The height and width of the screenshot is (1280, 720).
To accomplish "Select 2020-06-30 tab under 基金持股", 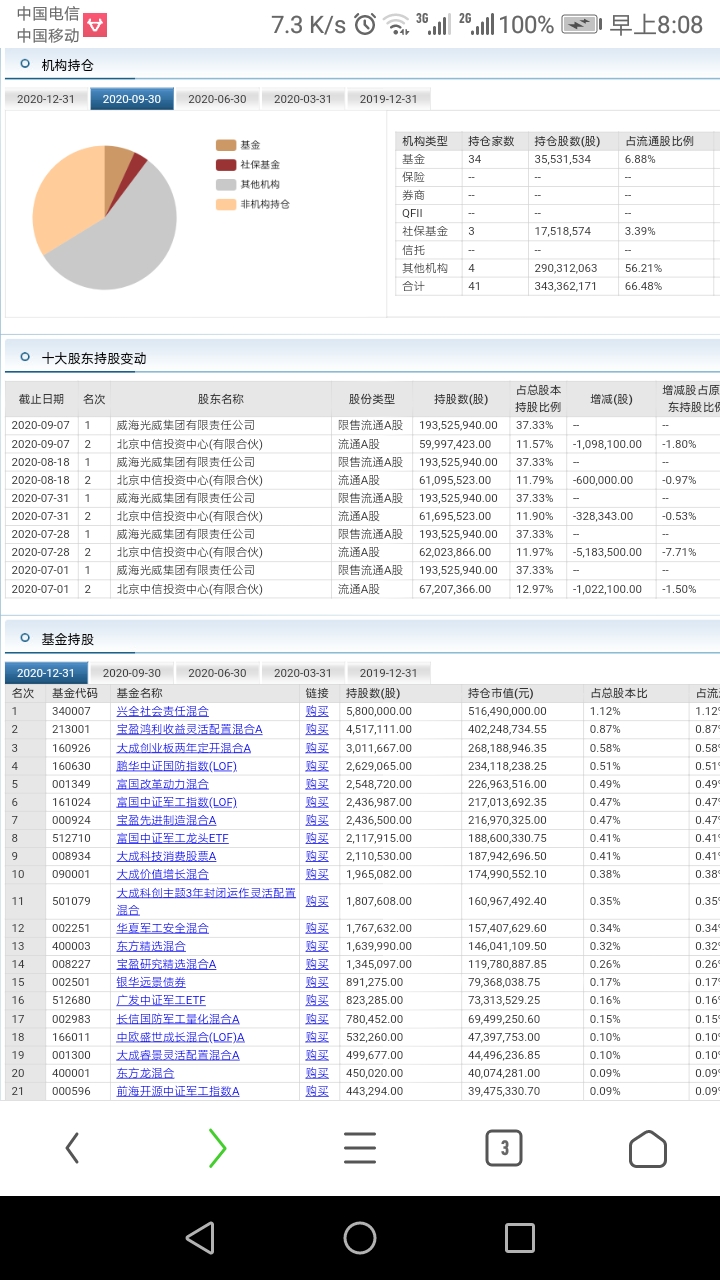I will [x=217, y=673].
